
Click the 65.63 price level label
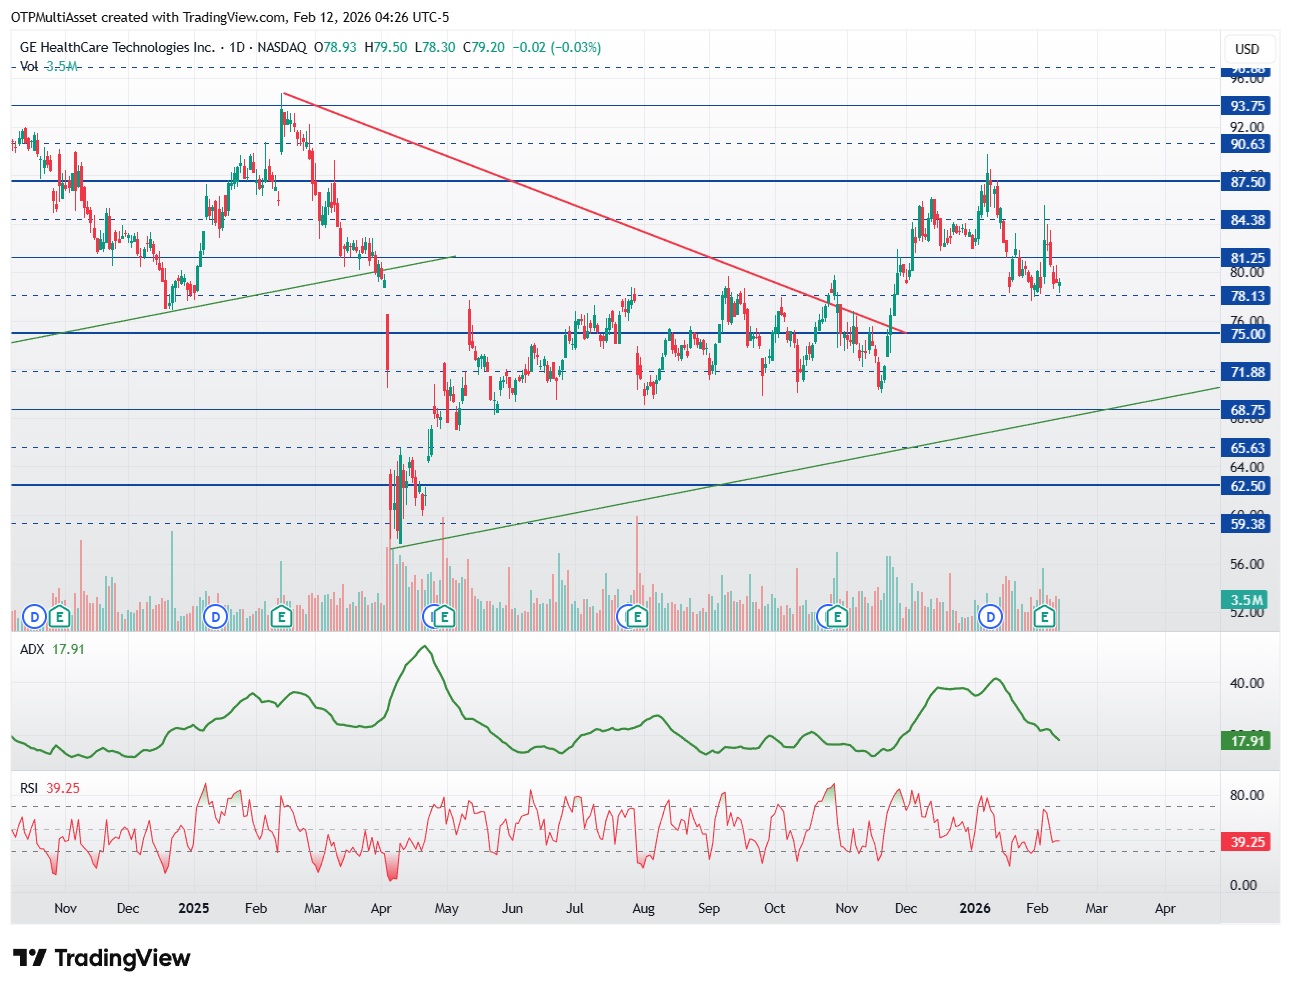1247,448
